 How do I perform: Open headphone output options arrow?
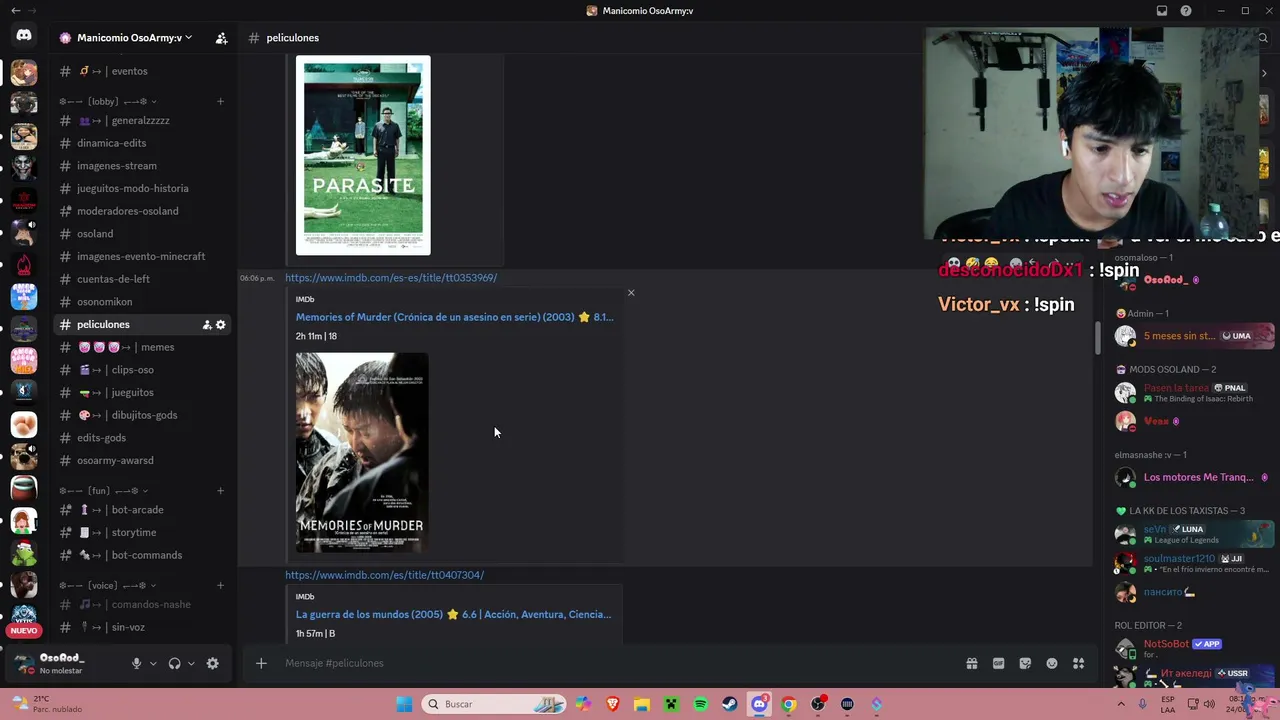(190, 663)
